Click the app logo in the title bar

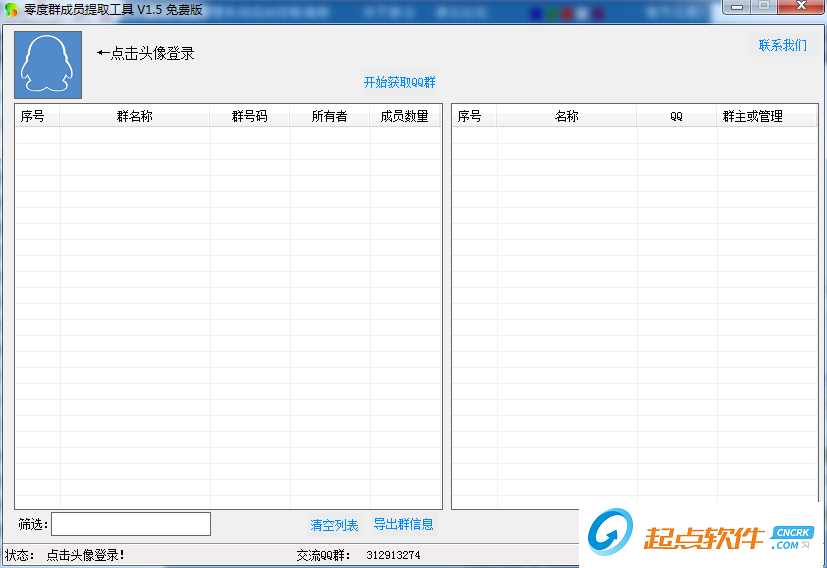11,9
